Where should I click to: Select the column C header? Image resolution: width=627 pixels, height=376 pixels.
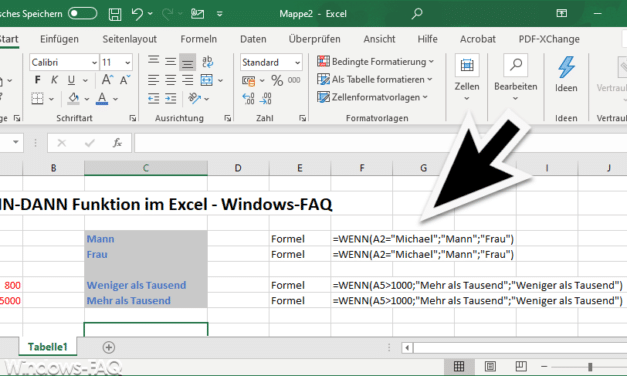point(146,168)
